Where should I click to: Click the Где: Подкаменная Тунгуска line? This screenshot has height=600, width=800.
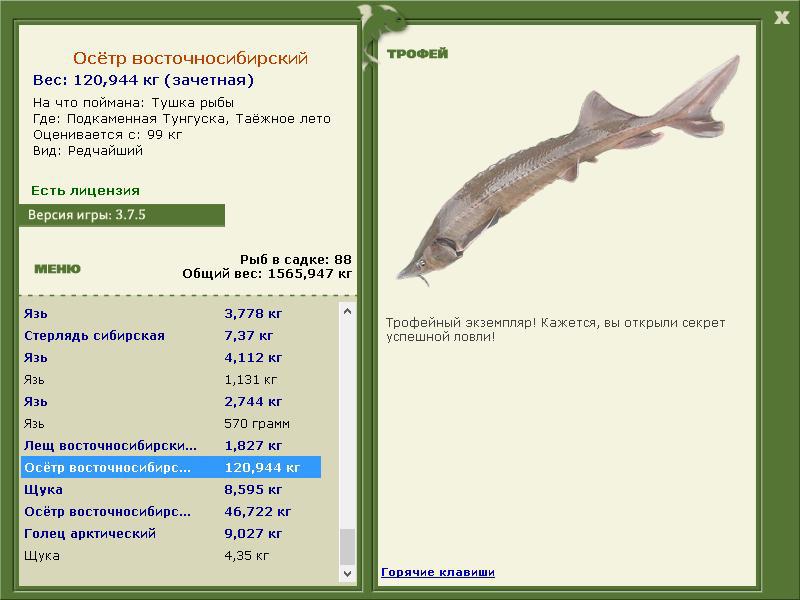point(182,119)
